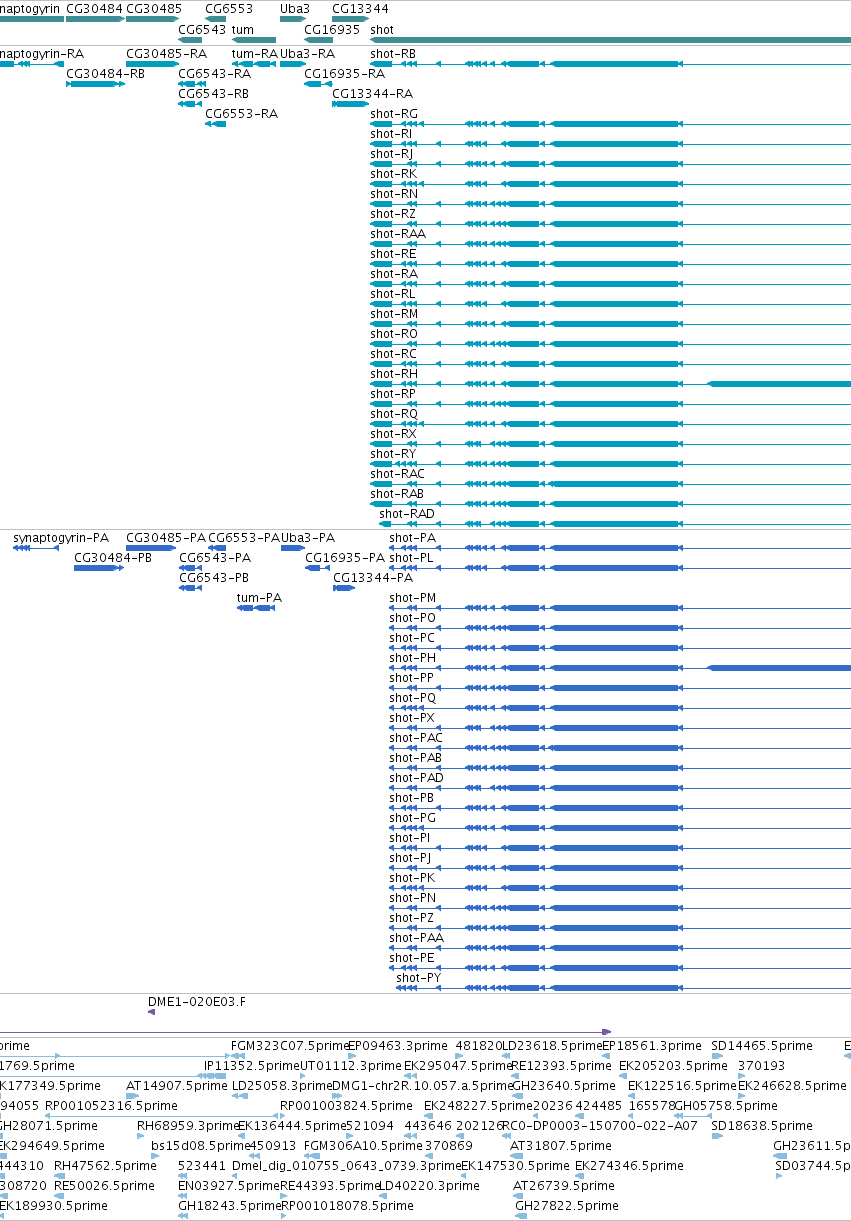Pick the CG30485-RA transcript label
851x1221 pixels.
[x=166, y=53]
